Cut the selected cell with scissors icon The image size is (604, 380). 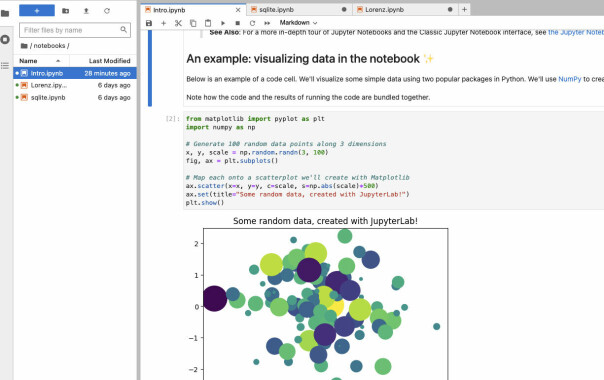point(178,23)
